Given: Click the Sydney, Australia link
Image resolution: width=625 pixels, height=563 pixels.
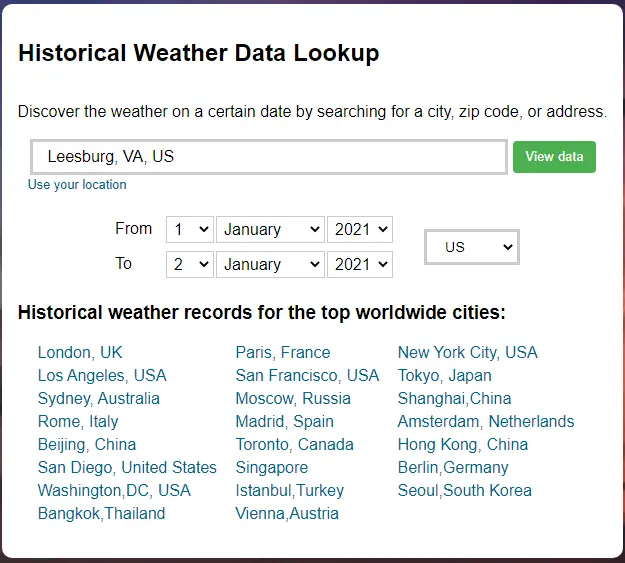Looking at the screenshot, I should pyautogui.click(x=98, y=398).
